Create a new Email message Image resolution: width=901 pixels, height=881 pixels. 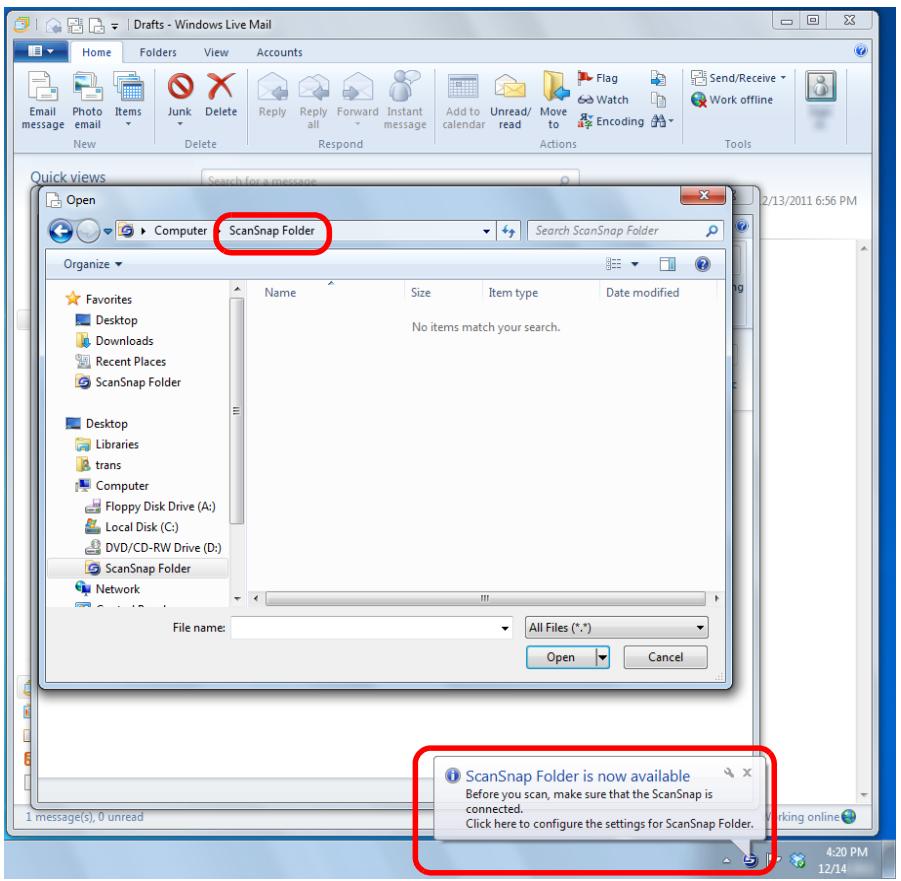pos(43,101)
